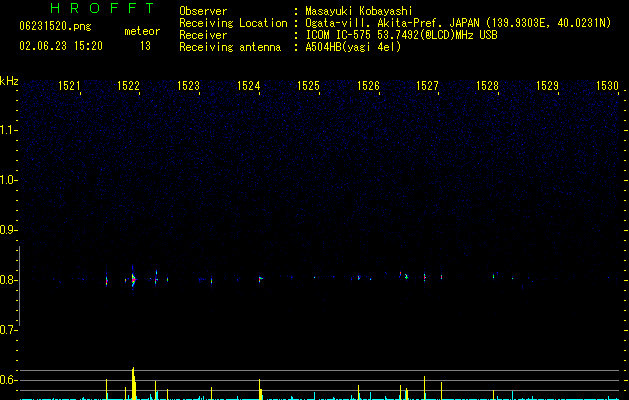
Task: Click the 1529 time axis marker
Action: click(x=547, y=86)
